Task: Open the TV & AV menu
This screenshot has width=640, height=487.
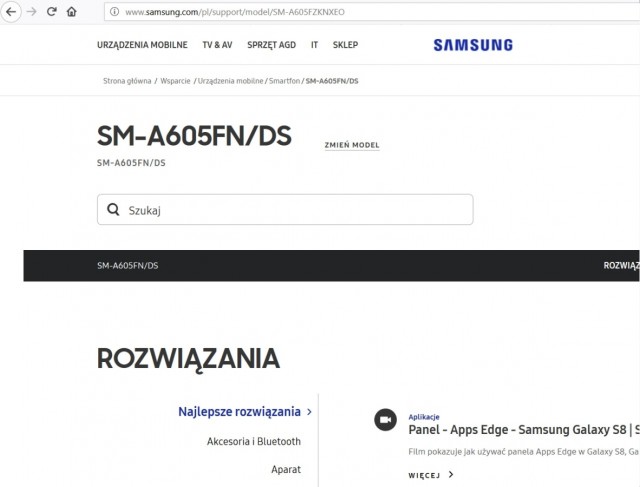Action: (217, 45)
